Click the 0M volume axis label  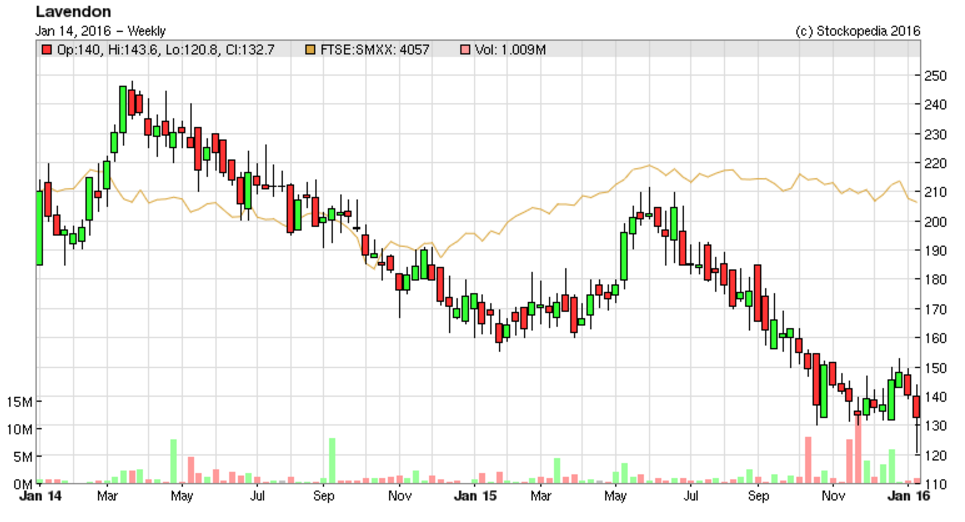(22, 484)
